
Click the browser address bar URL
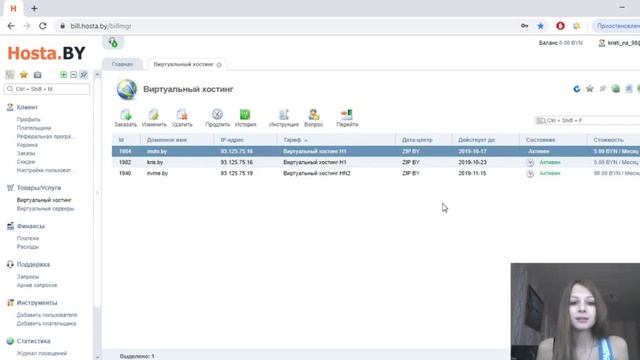pos(101,26)
